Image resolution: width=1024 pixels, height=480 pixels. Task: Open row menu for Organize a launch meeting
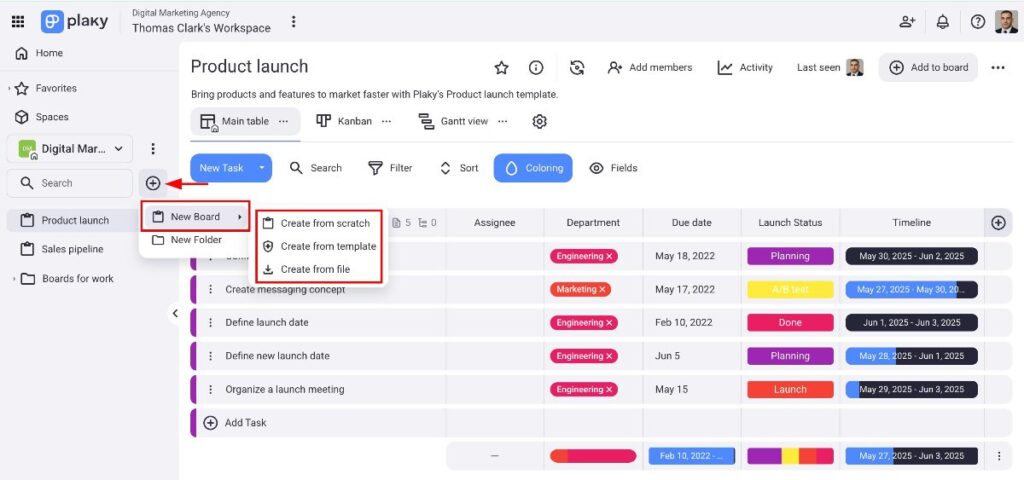click(210, 389)
